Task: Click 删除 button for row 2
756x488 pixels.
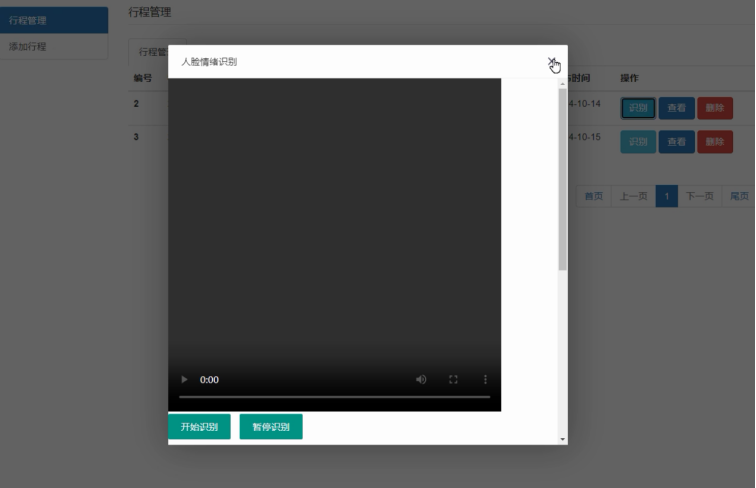Action: pos(715,108)
